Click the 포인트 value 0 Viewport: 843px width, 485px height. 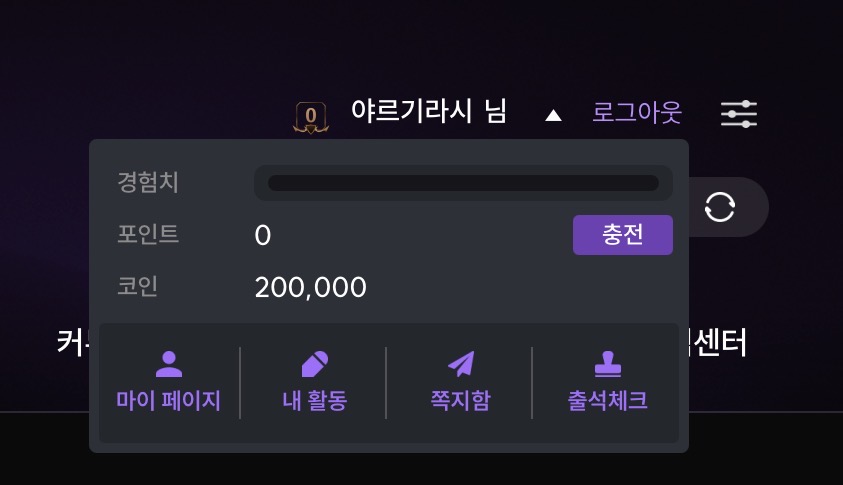click(x=263, y=236)
